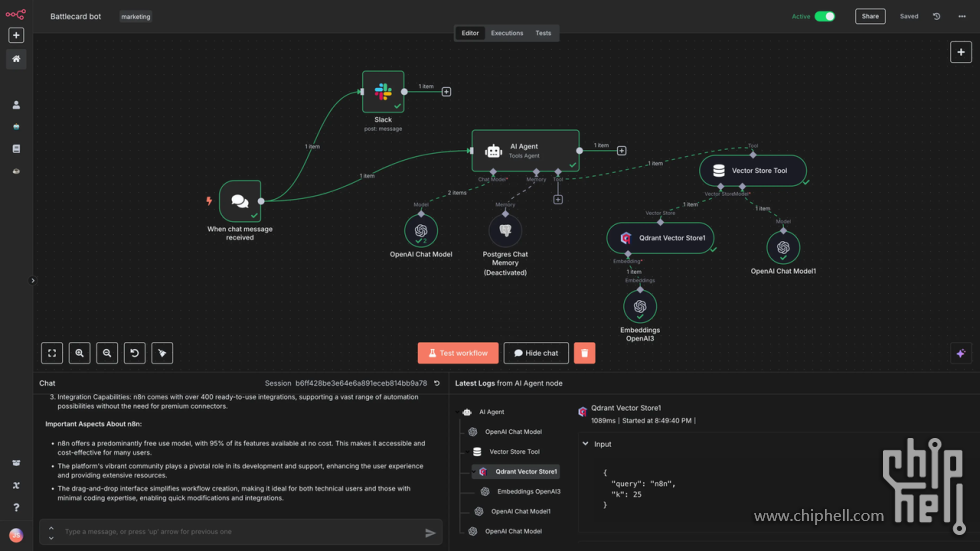Tidy up workflow nodes button

click(x=162, y=353)
